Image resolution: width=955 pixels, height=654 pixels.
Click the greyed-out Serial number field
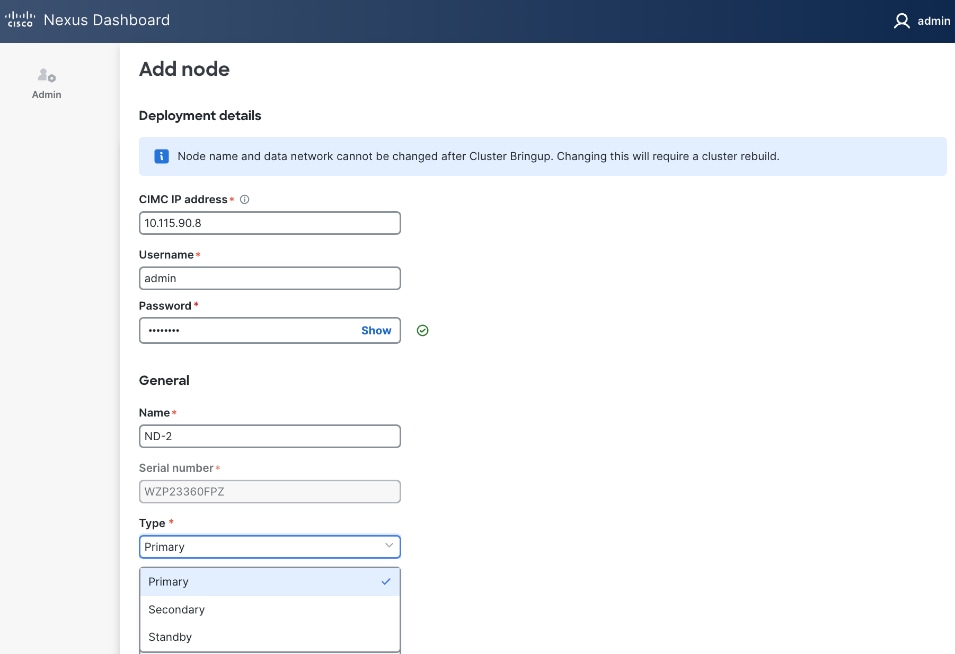pos(269,491)
